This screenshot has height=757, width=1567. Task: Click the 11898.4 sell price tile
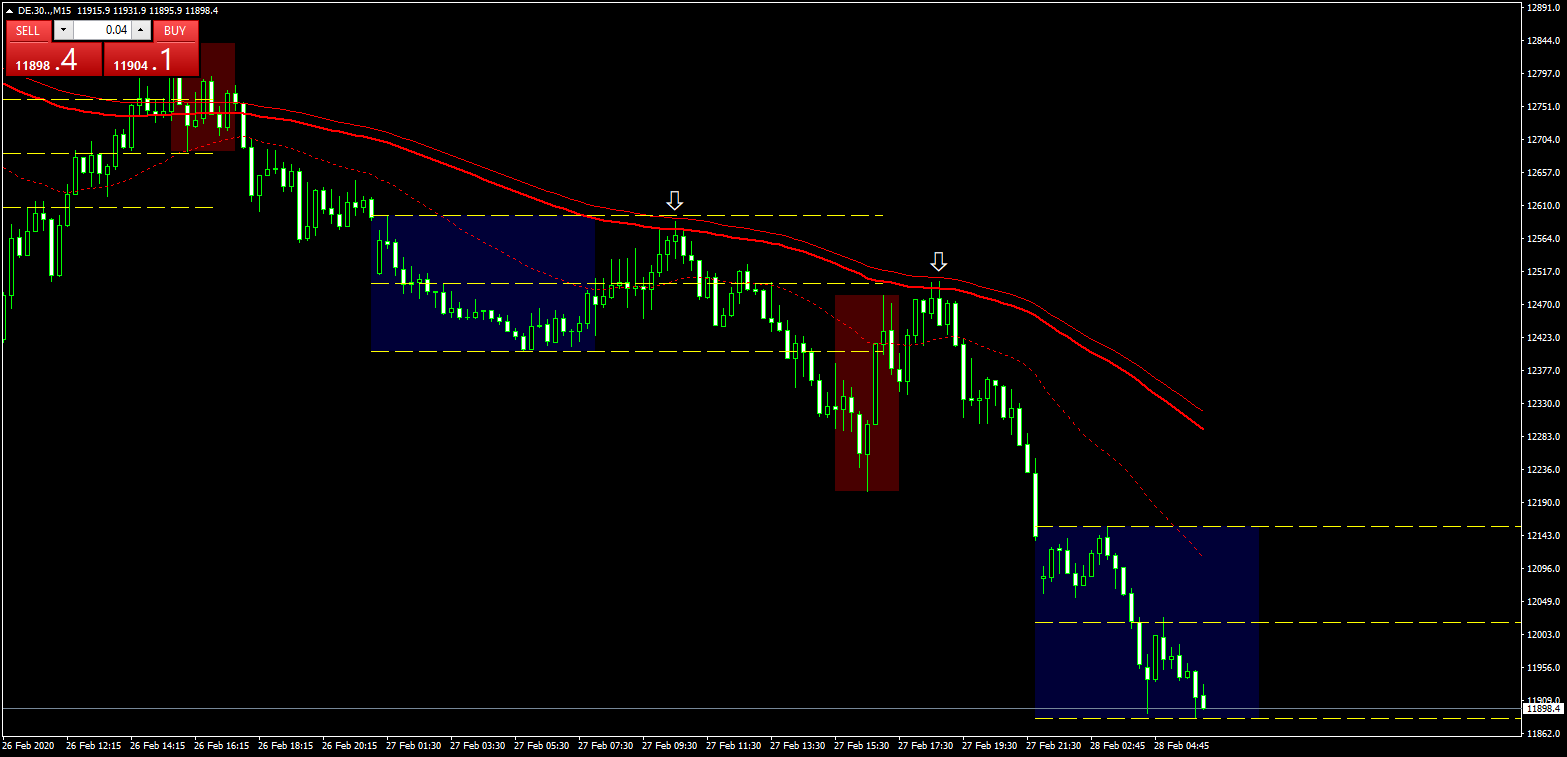[x=53, y=61]
